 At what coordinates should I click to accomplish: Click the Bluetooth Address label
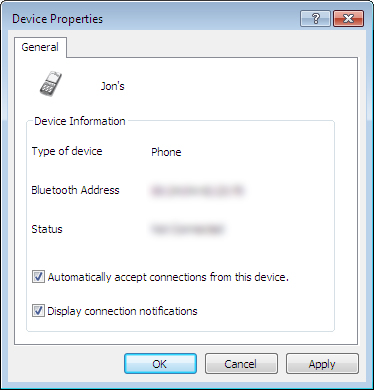[75, 190]
